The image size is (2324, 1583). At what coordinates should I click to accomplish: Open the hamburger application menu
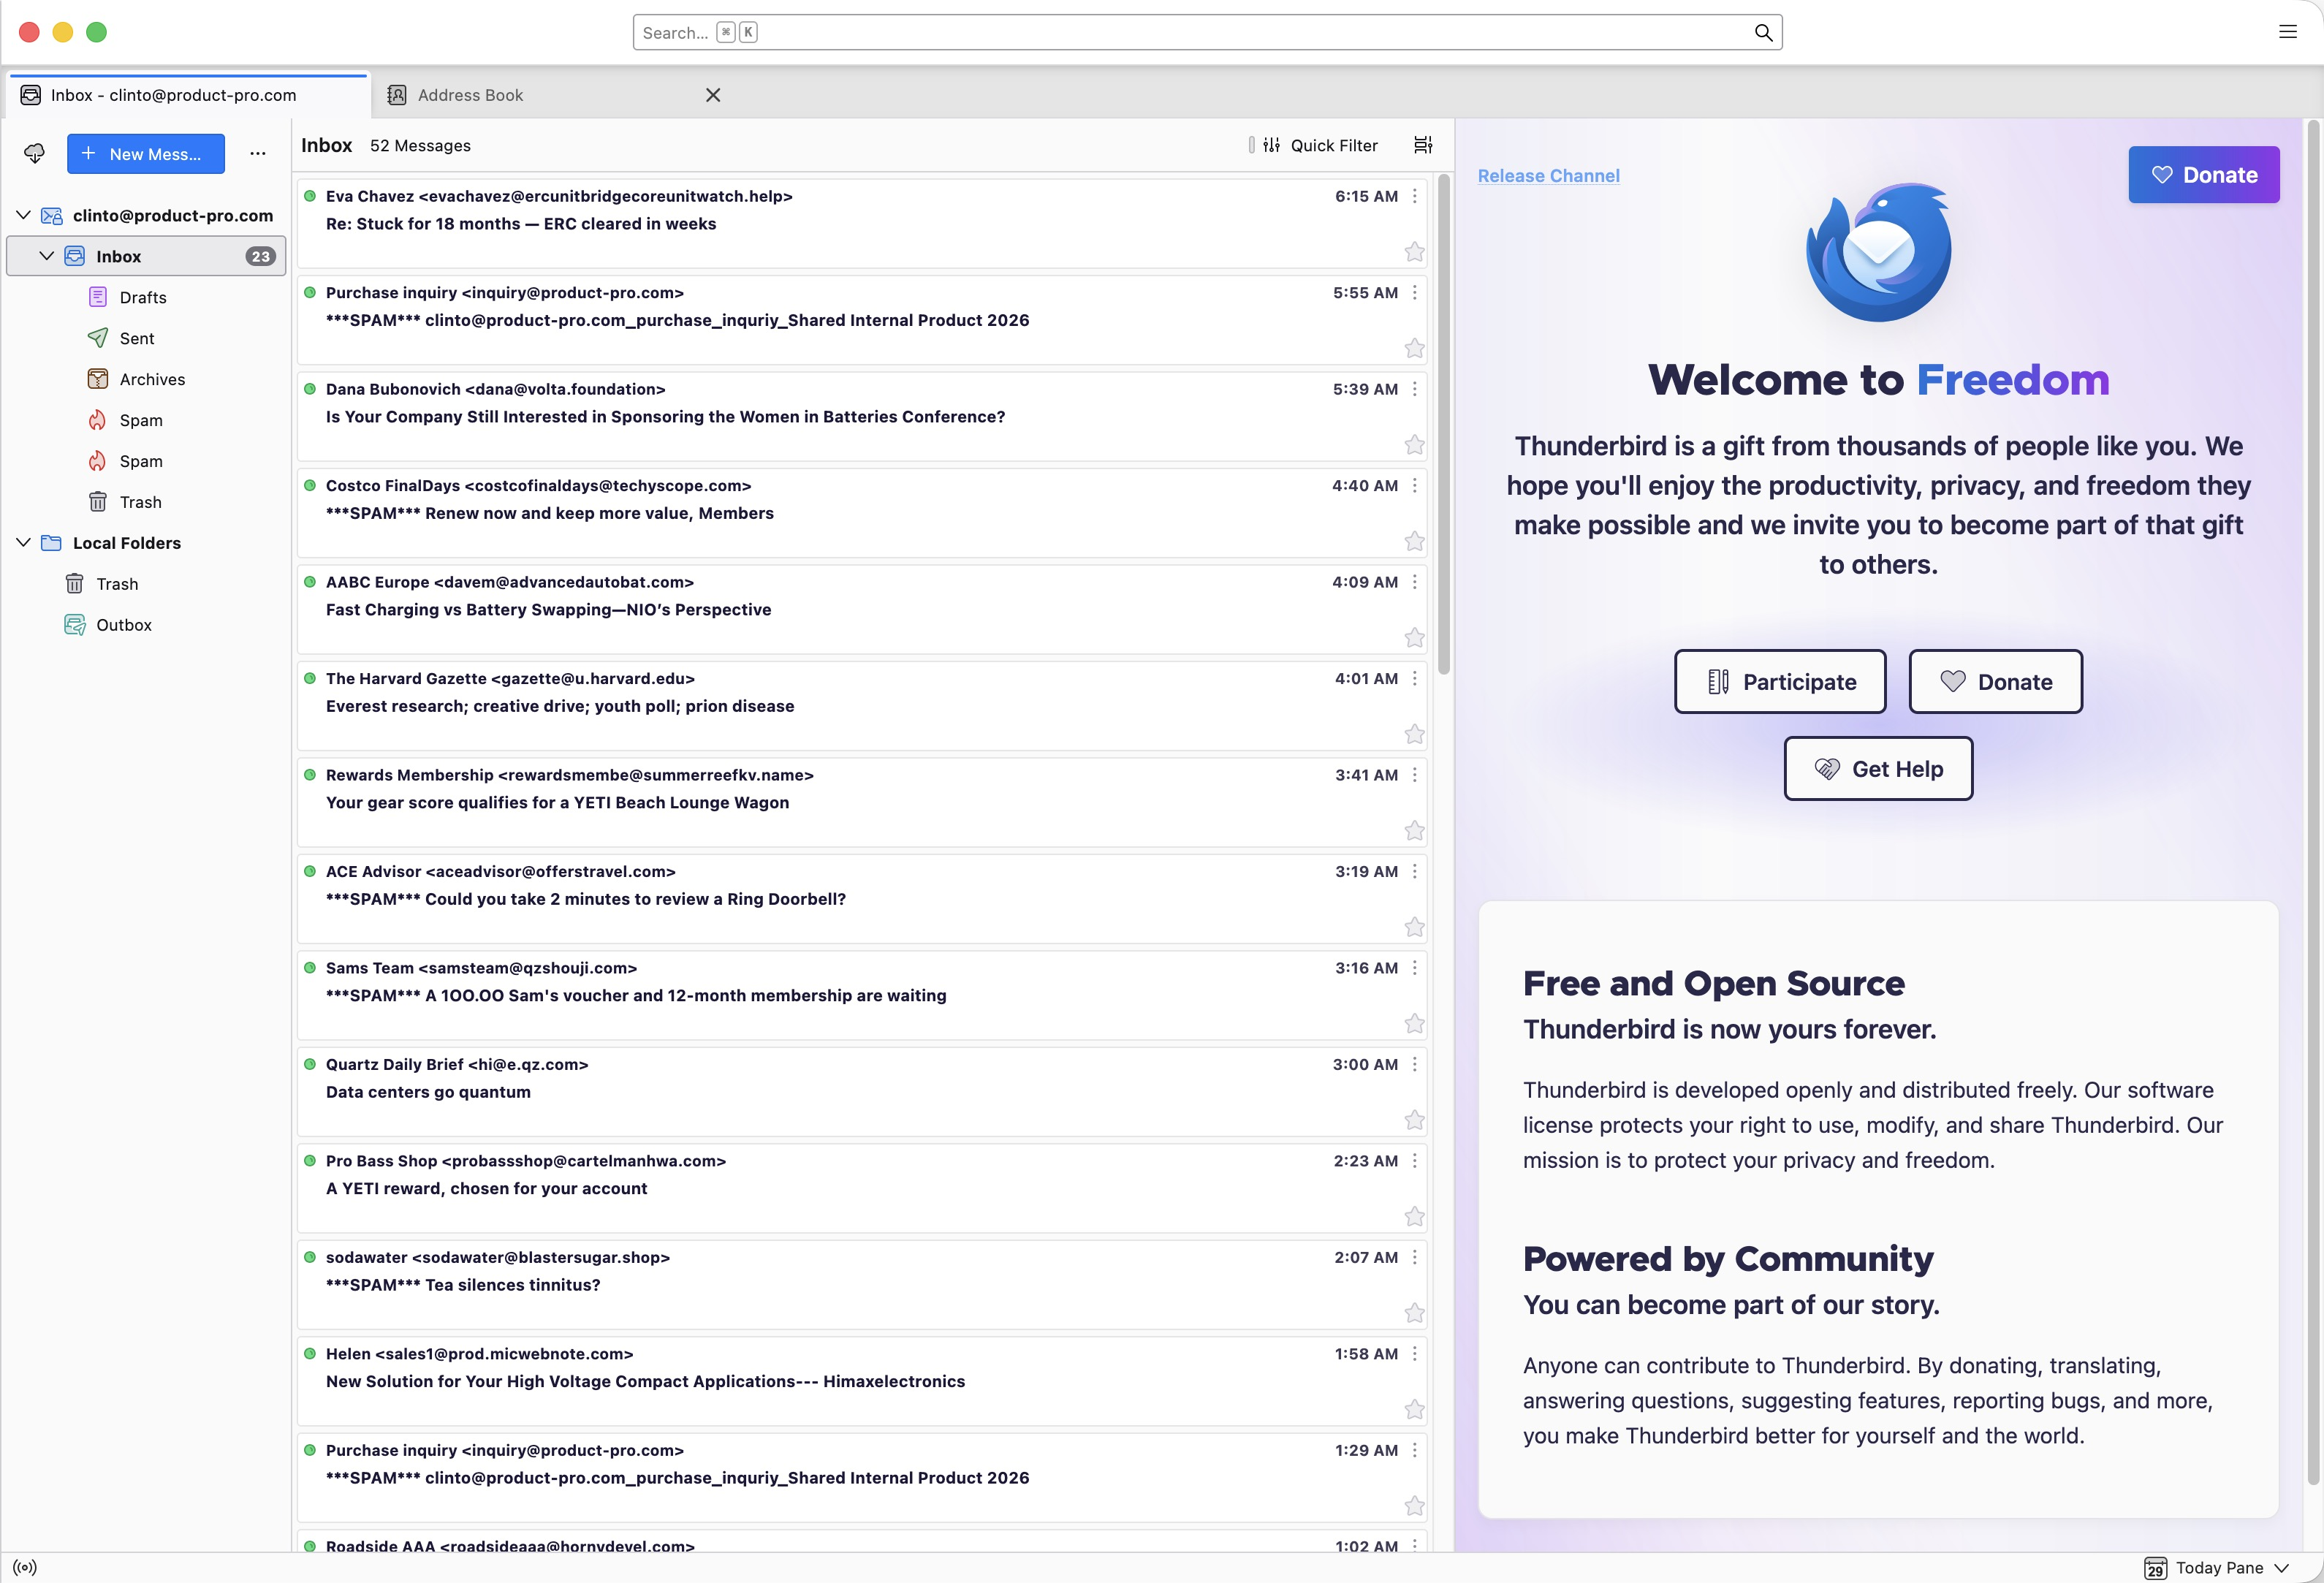point(2287,32)
